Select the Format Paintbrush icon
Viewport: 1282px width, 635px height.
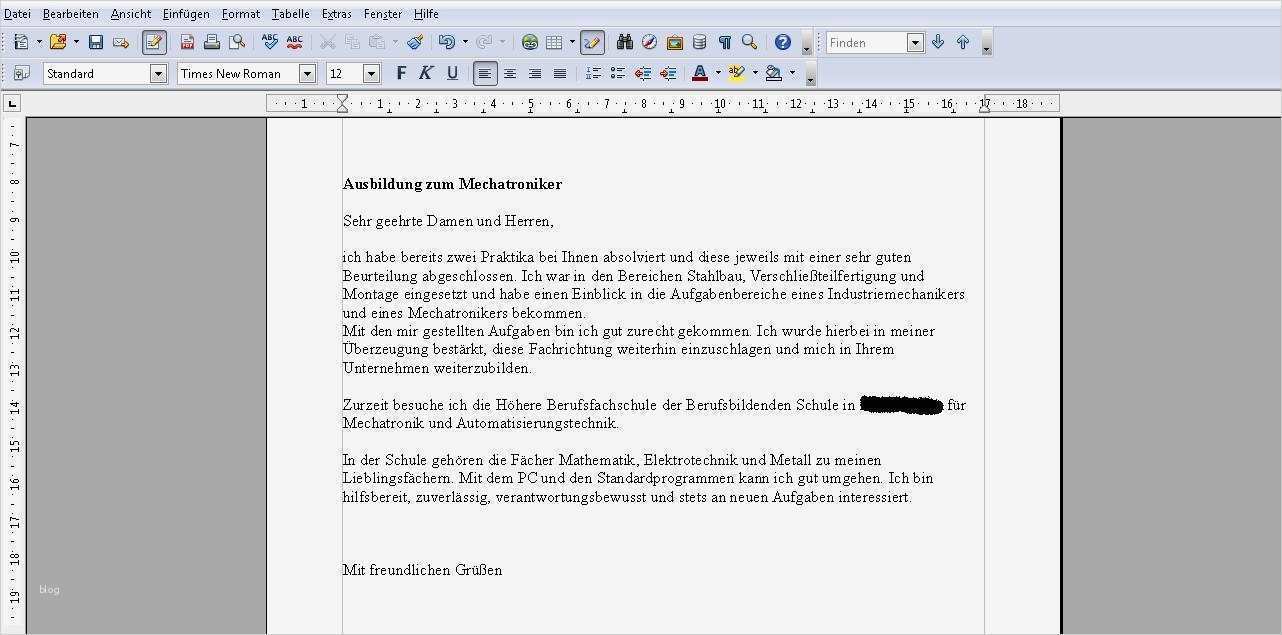(x=416, y=42)
